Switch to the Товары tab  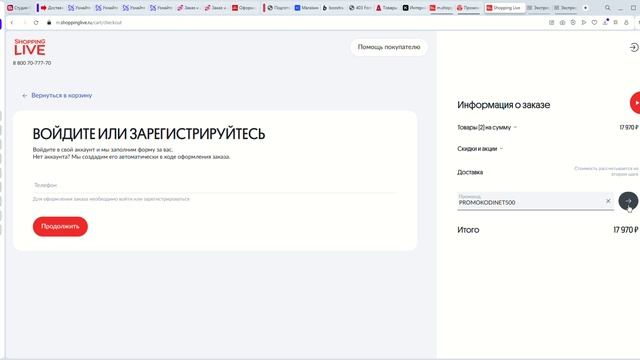coord(387,8)
